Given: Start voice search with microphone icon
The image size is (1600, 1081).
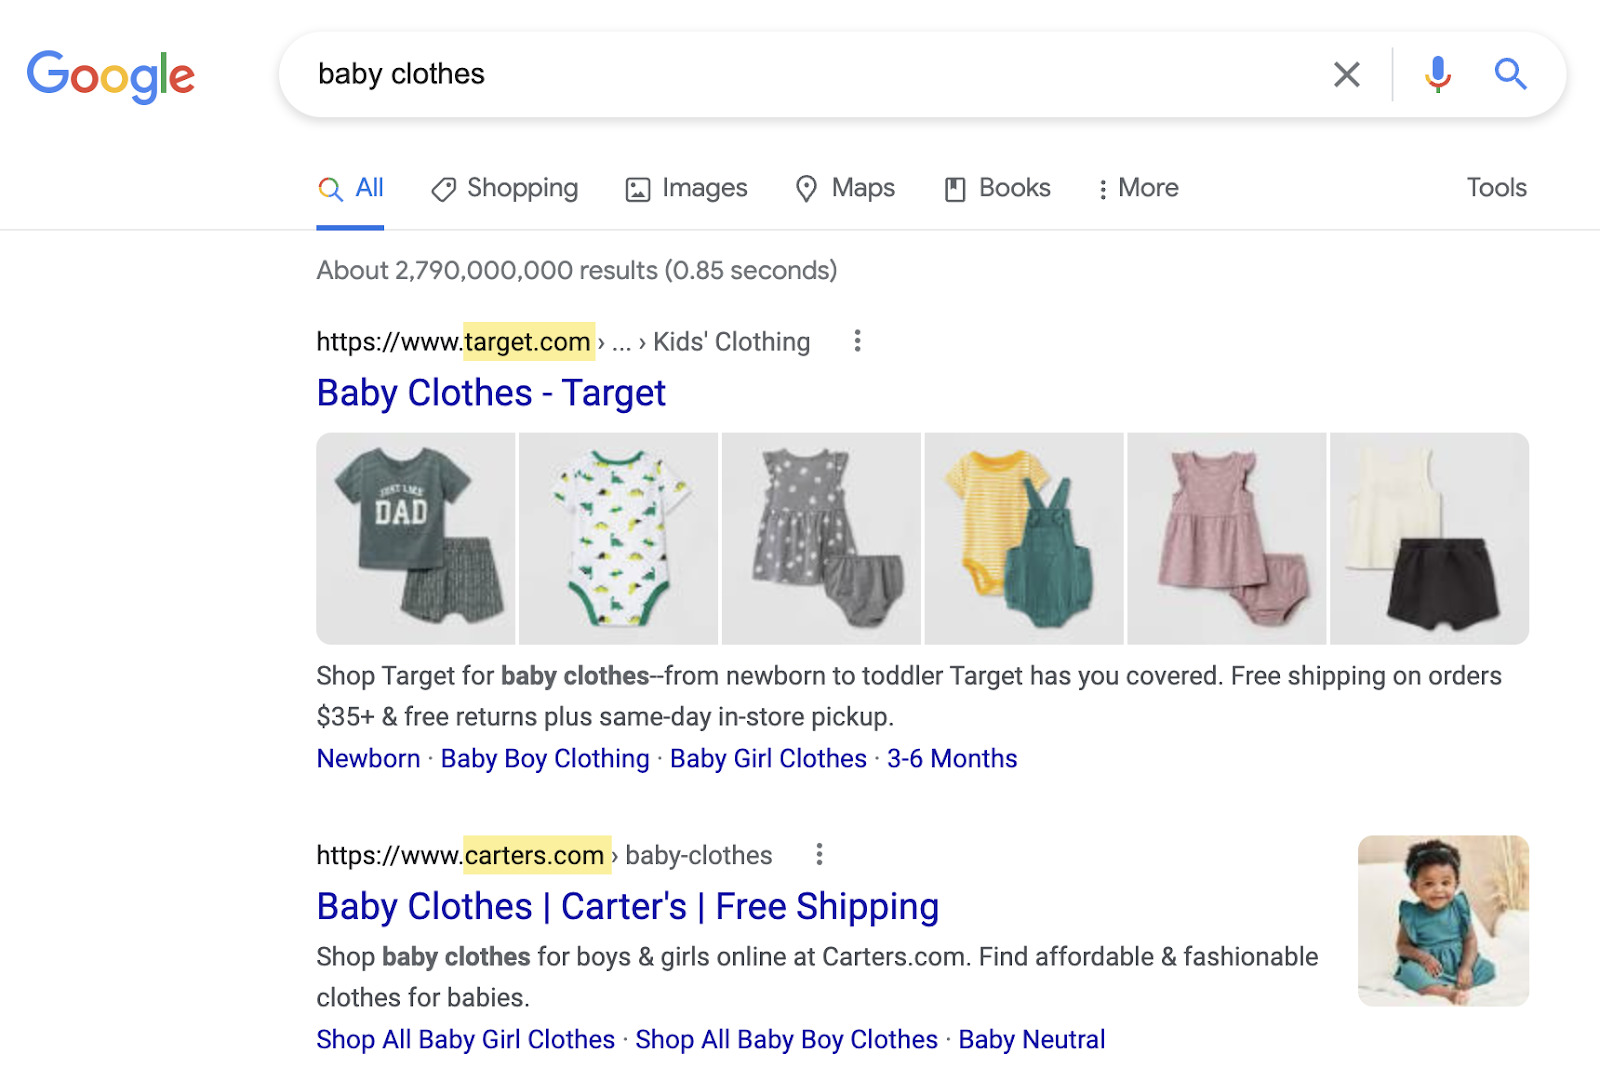Looking at the screenshot, I should (1437, 74).
